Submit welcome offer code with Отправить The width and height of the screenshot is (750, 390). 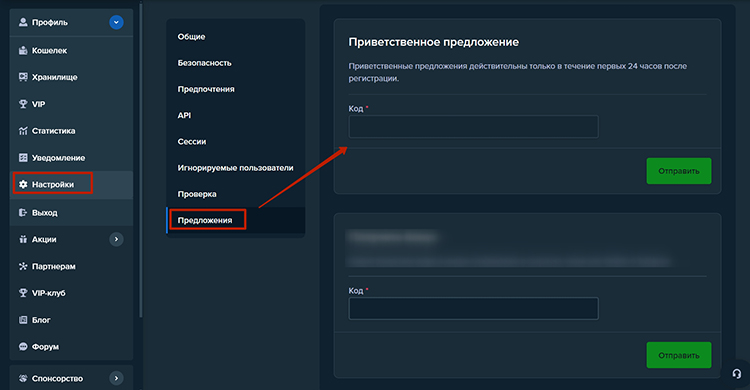(x=679, y=171)
